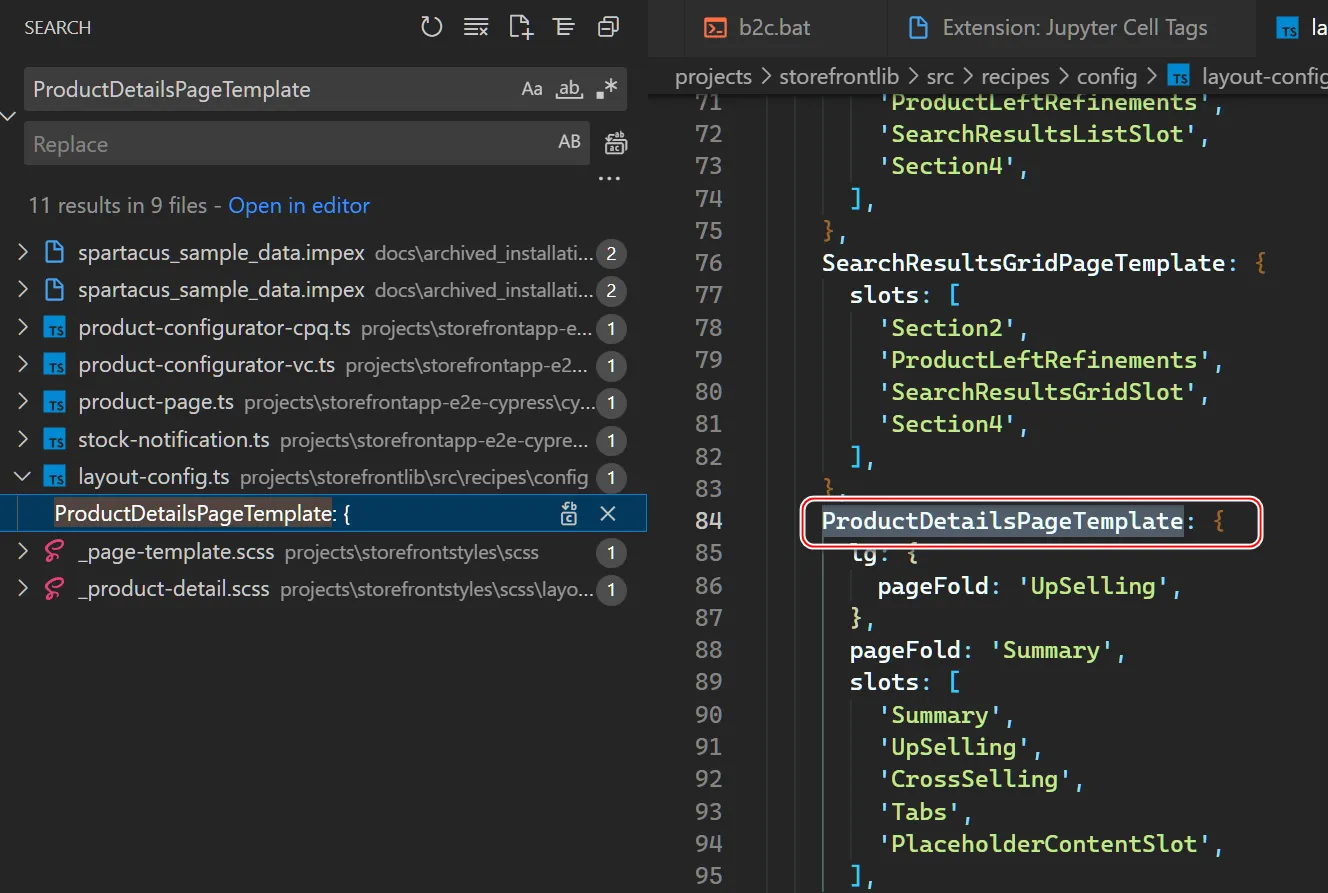Select 'projects' breadcrumb
1328x893 pixels.
pyautogui.click(x=713, y=77)
